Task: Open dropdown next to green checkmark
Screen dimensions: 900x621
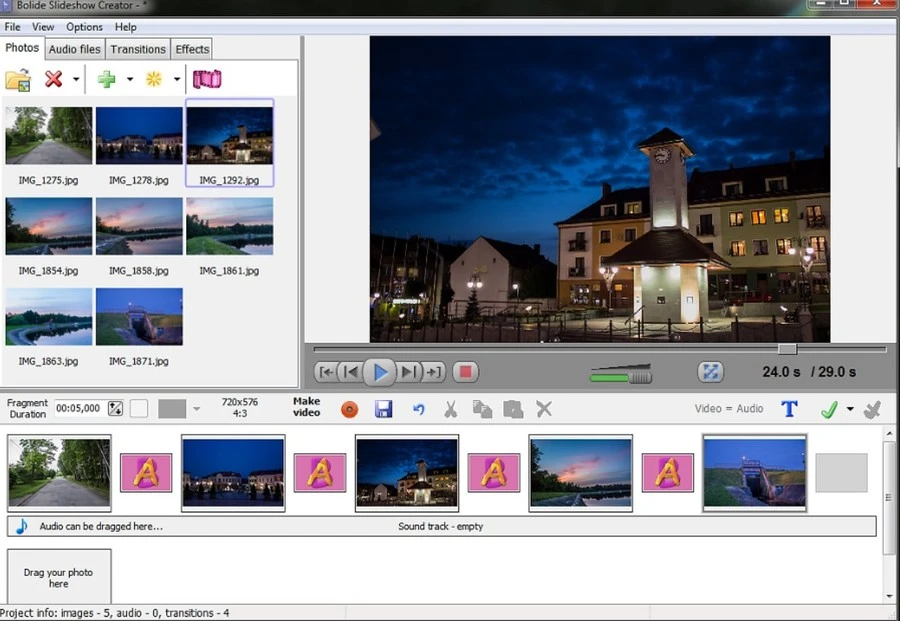Action: pyautogui.click(x=850, y=409)
